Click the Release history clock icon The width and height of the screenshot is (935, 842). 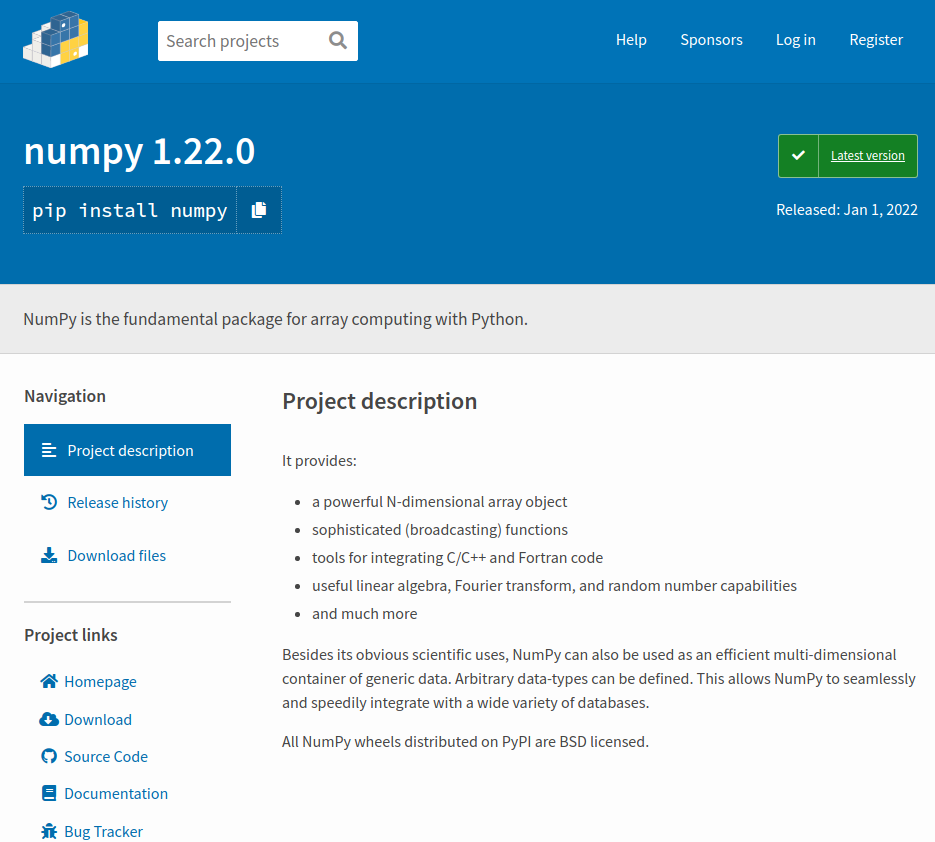(47, 502)
